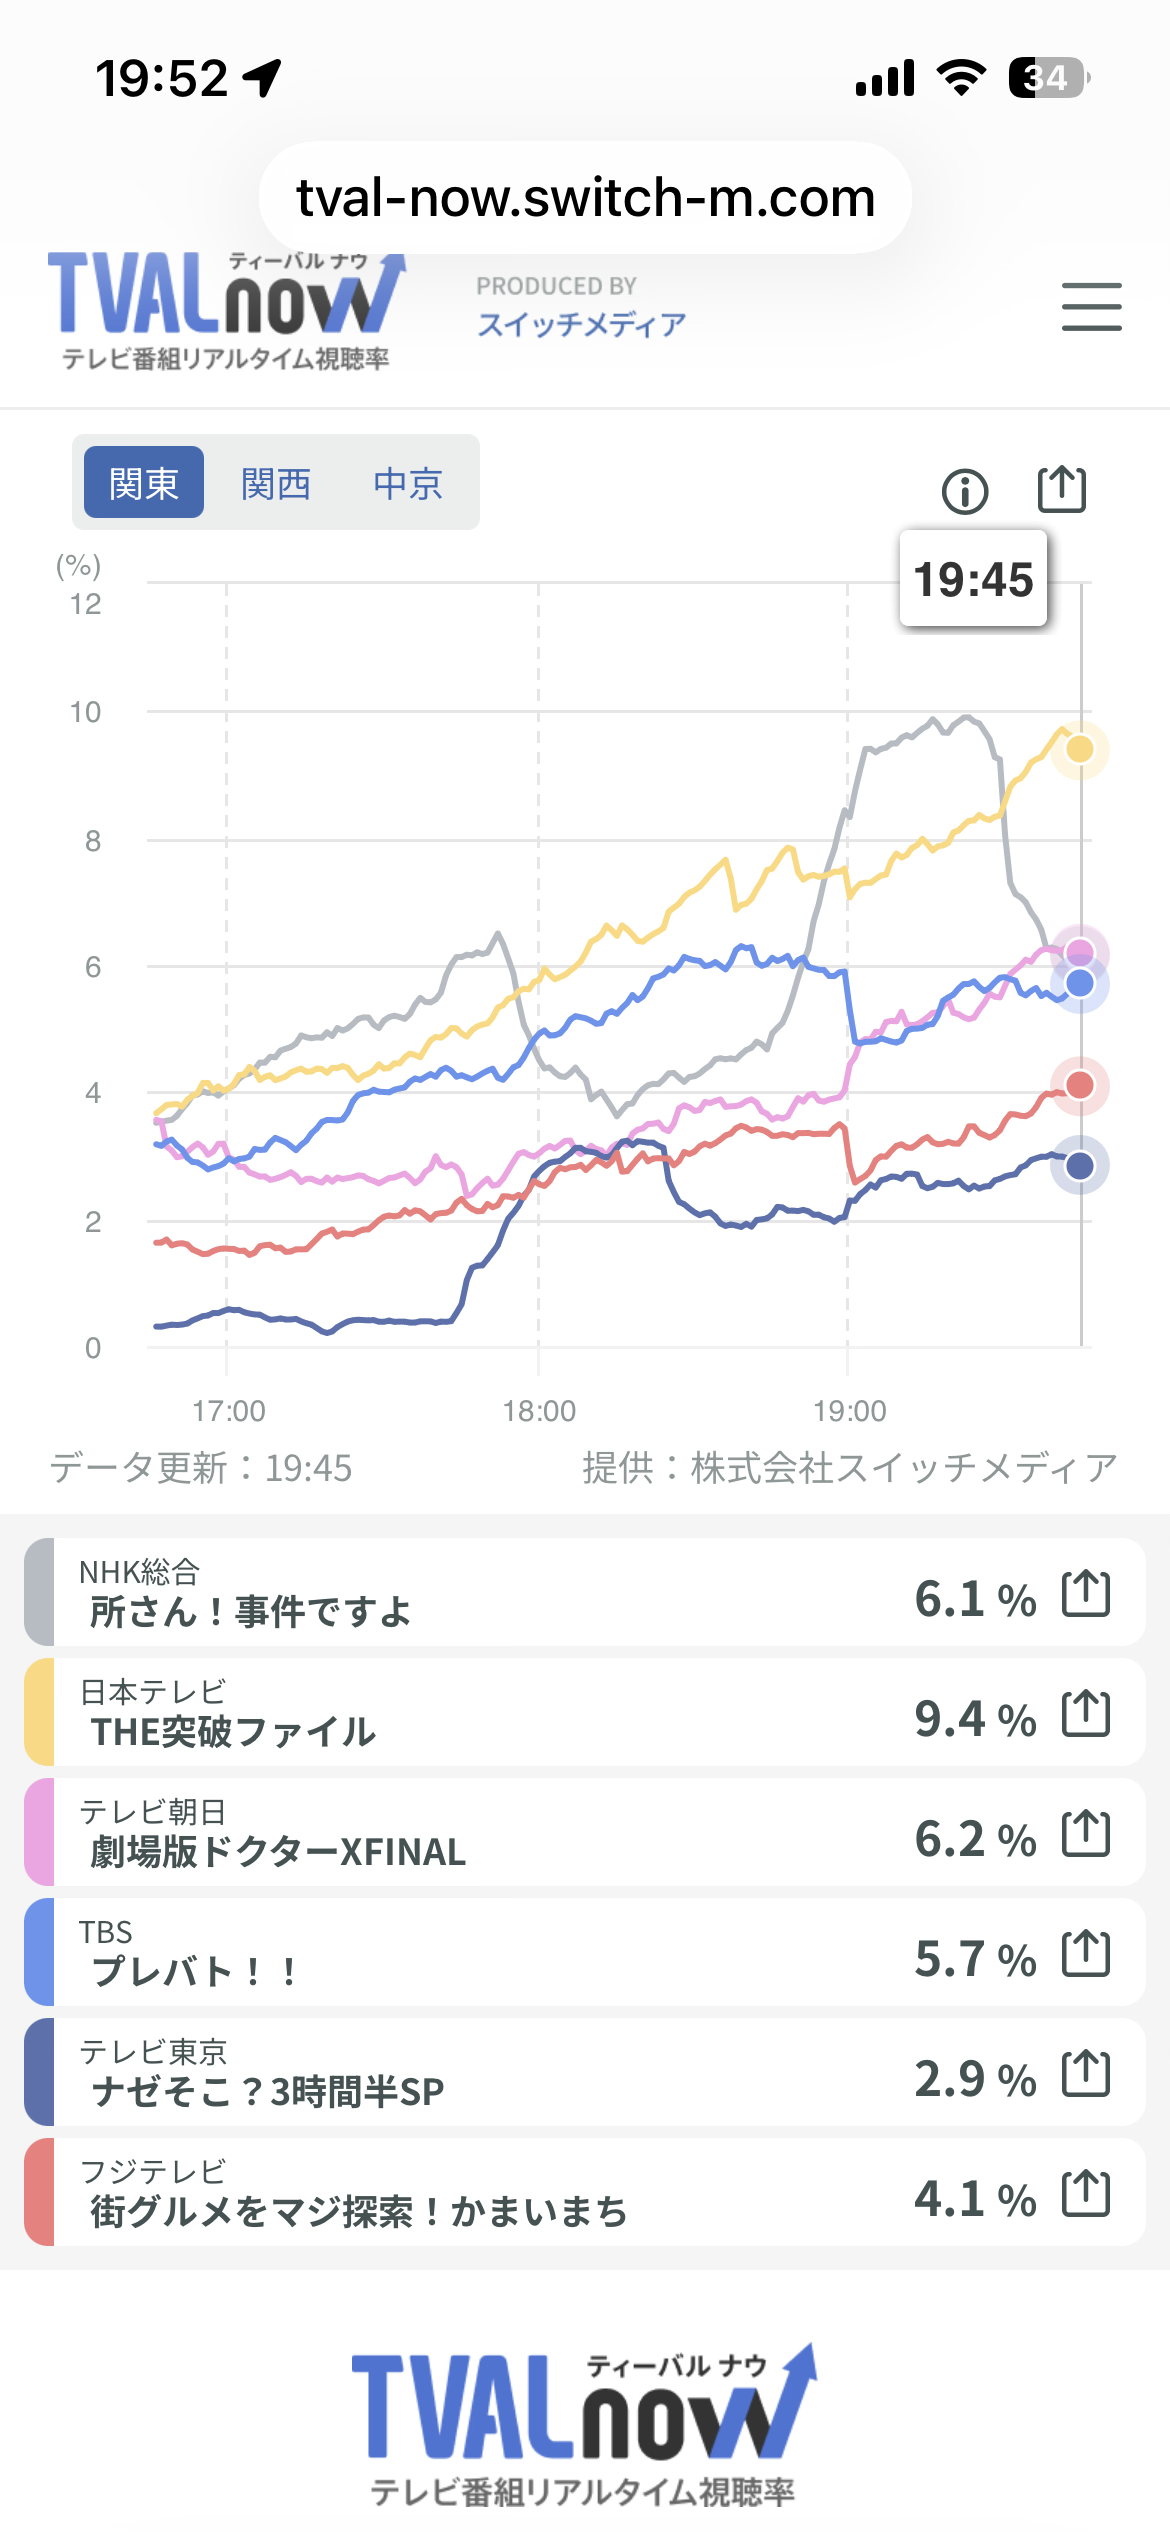Click the dark blue テレビ東京 chart point
Screen dimensions: 1170x2532
click(1080, 1165)
